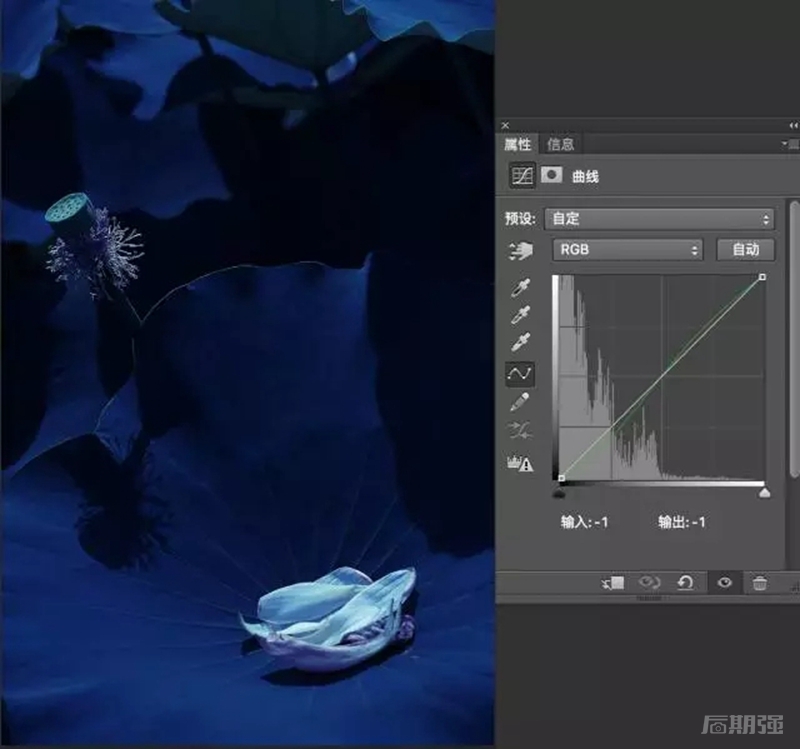Open the 预设 preset dropdown
The width and height of the screenshot is (800, 749).
point(659,219)
